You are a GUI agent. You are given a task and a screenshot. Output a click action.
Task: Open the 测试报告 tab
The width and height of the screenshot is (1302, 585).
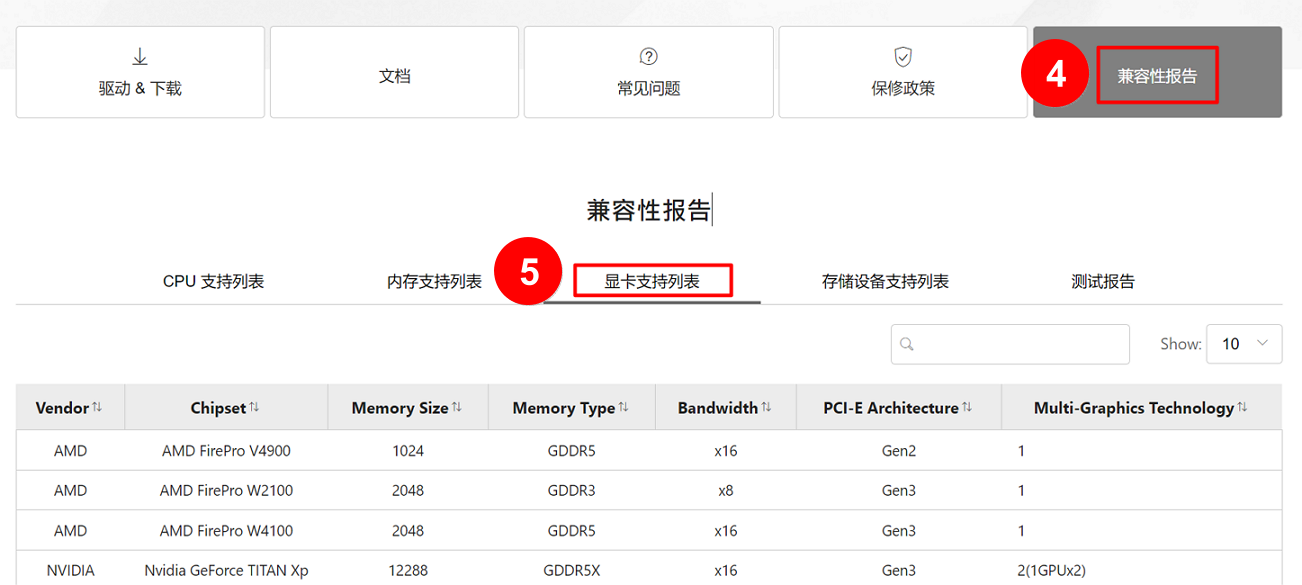pyautogui.click(x=1103, y=282)
